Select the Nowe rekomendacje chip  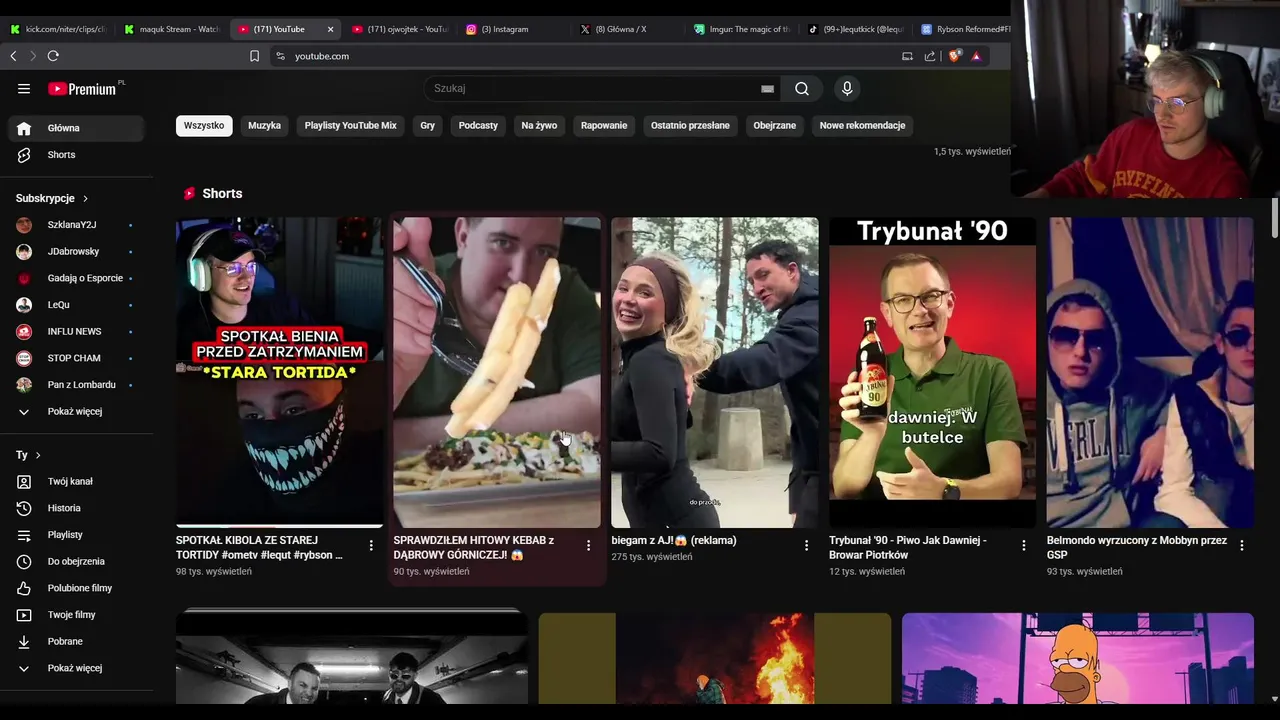point(862,126)
